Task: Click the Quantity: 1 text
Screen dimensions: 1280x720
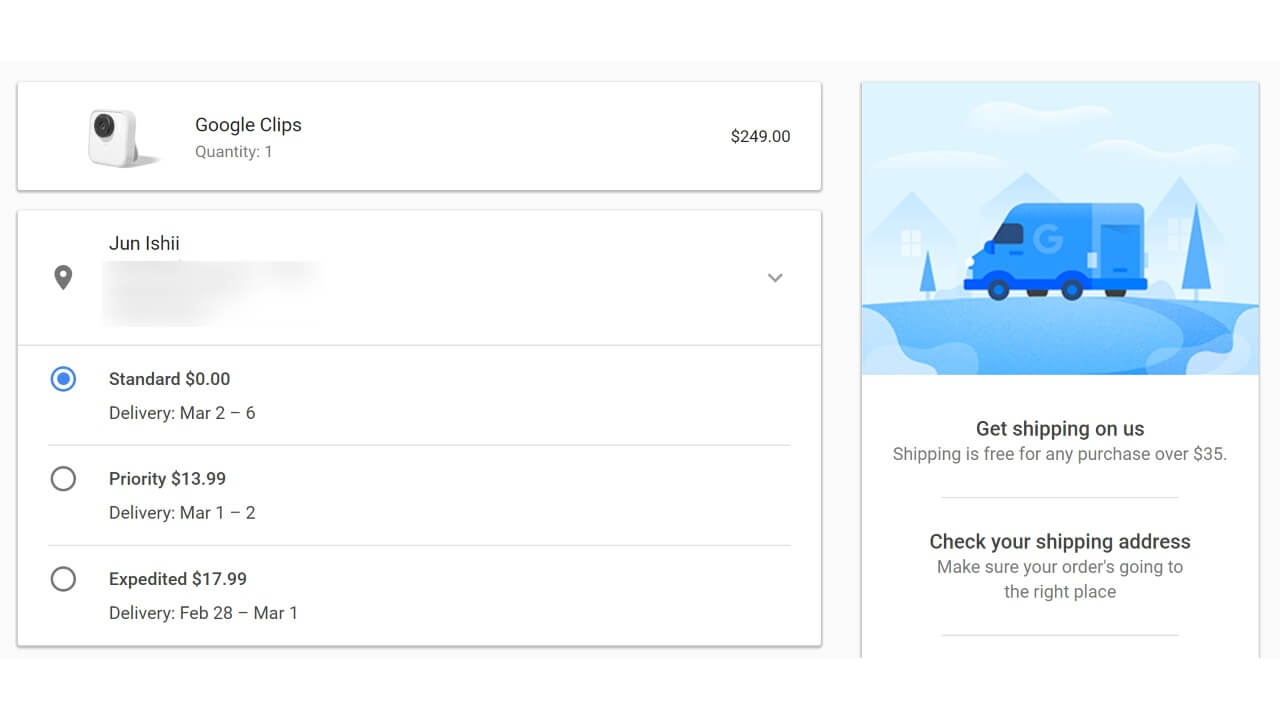Action: point(233,152)
